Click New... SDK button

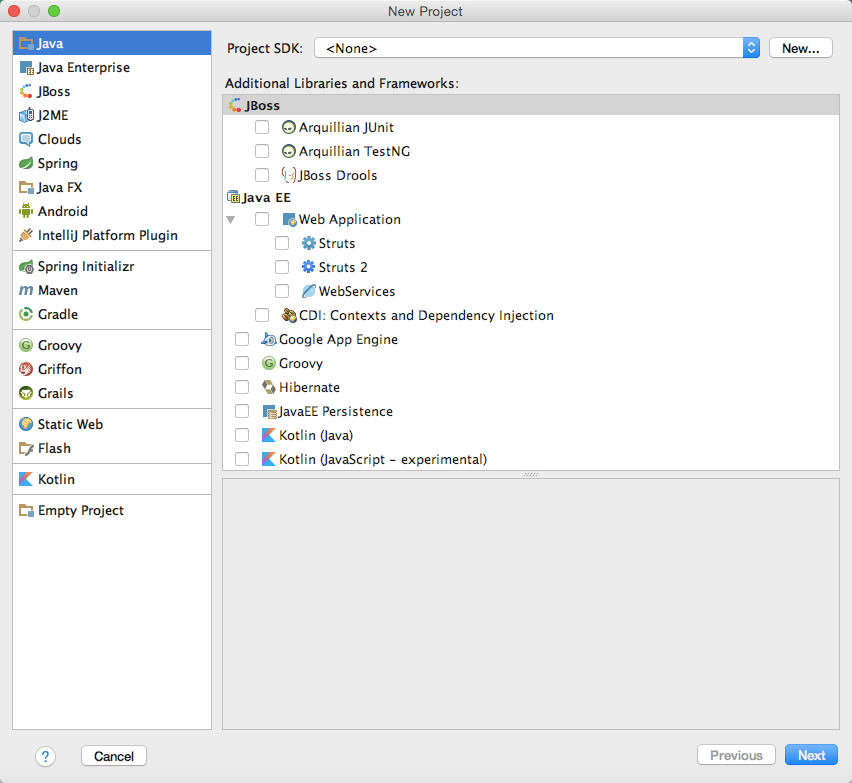[x=800, y=48]
